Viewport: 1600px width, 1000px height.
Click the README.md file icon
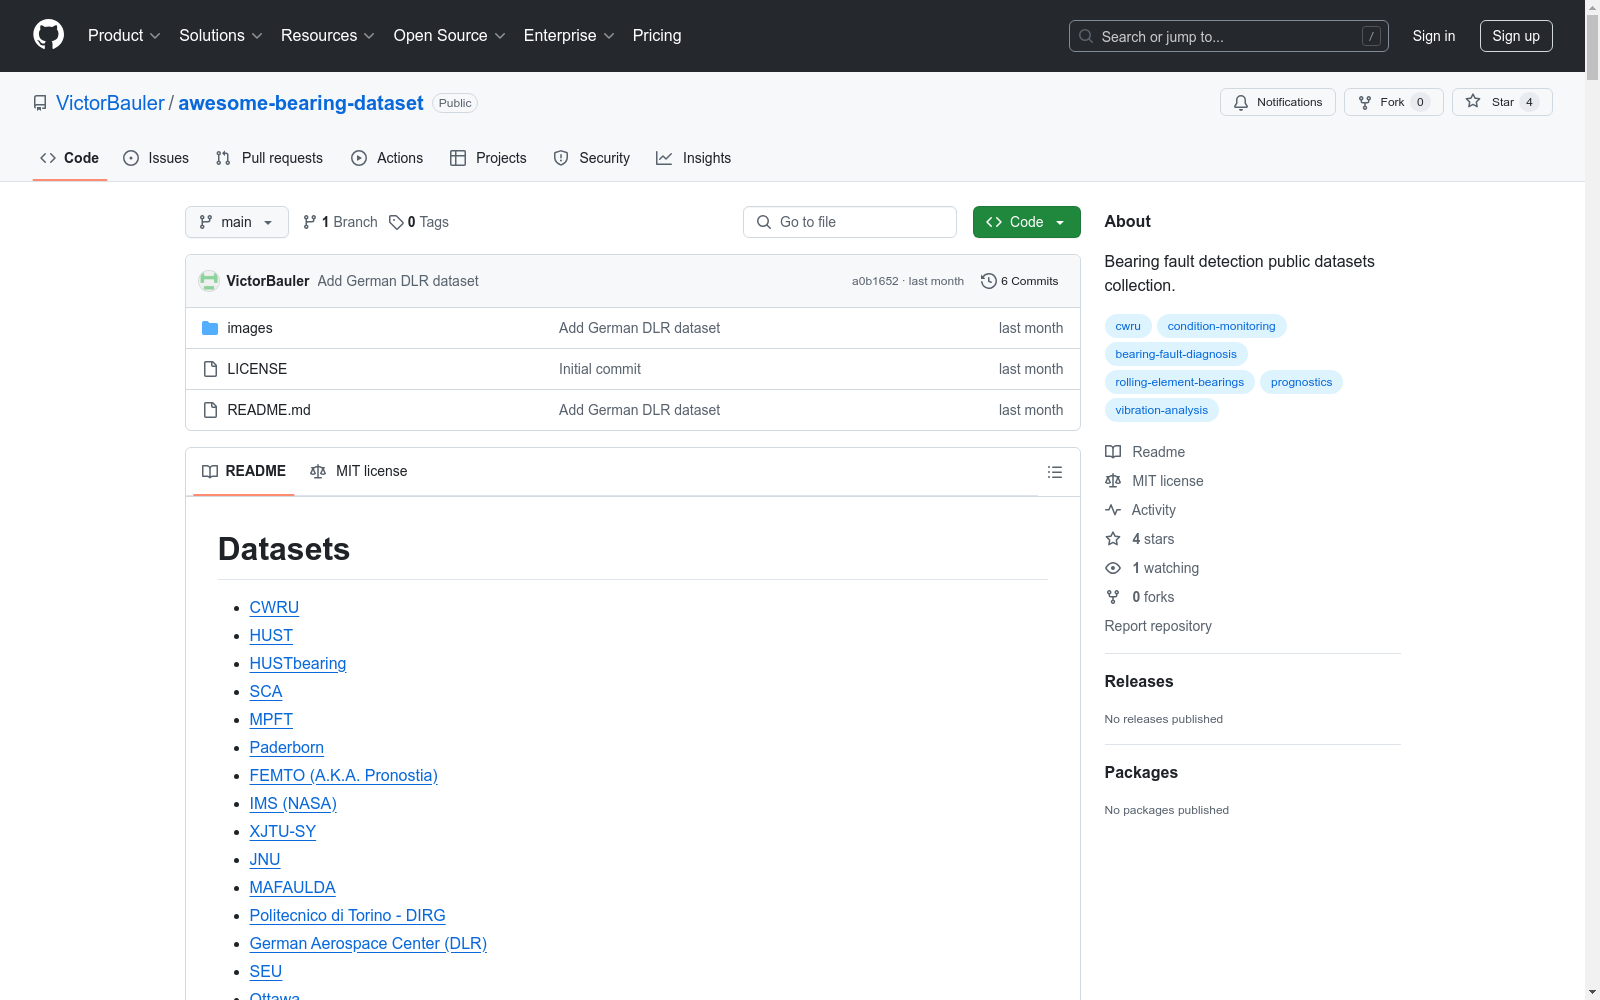(210, 410)
